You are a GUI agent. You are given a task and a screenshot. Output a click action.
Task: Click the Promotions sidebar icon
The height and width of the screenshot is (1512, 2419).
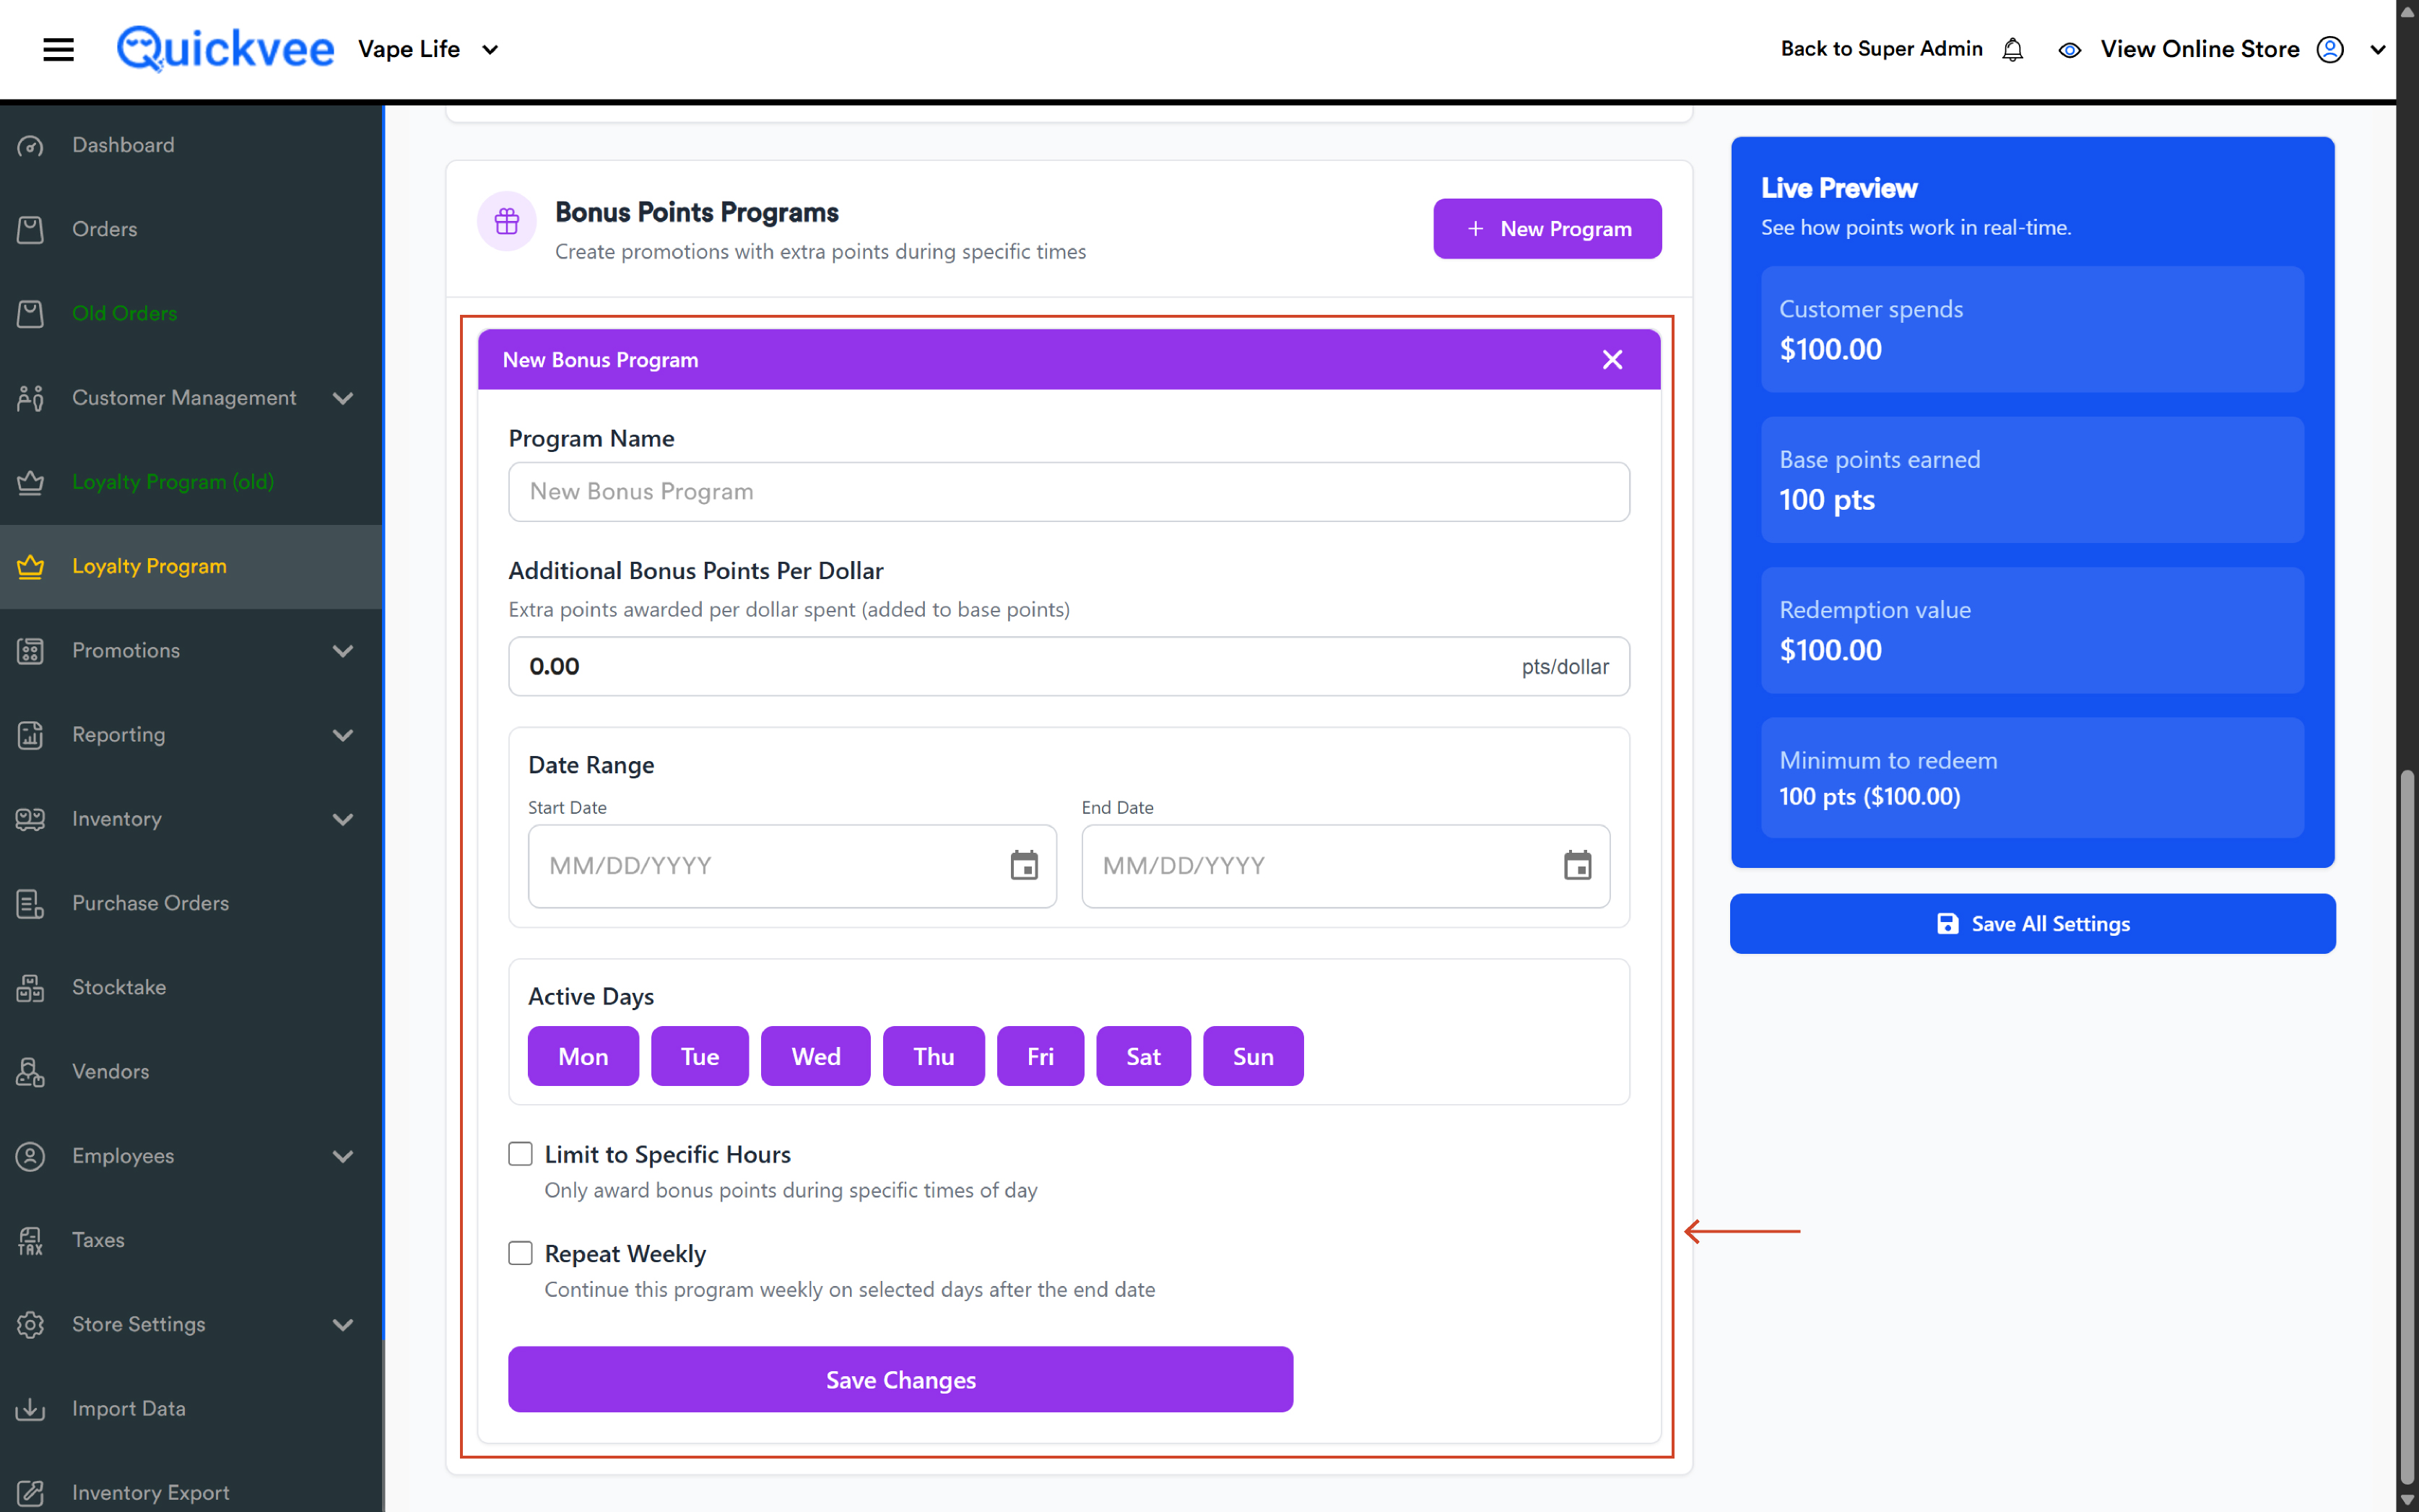coord(30,651)
